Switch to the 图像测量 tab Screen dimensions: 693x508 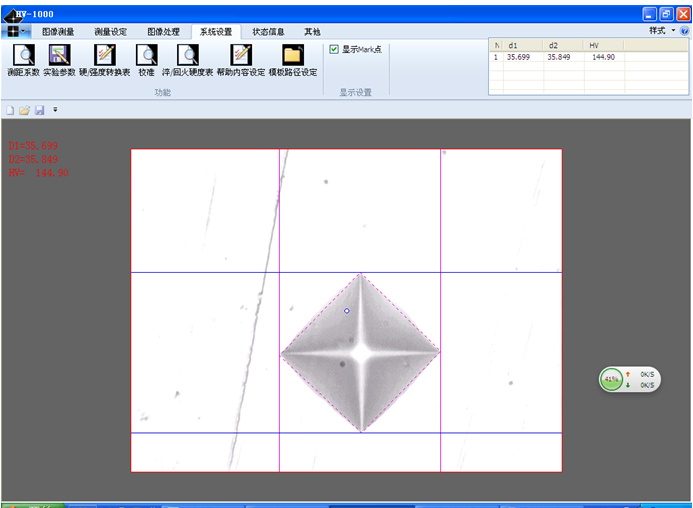(x=58, y=32)
